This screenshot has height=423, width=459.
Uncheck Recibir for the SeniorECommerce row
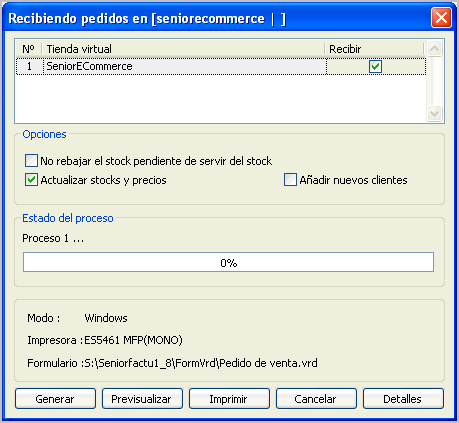pyautogui.click(x=375, y=66)
